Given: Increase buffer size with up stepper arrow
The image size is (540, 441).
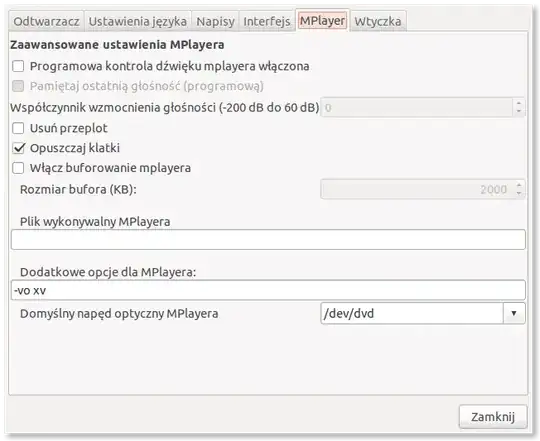Looking at the screenshot, I should pyautogui.click(x=519, y=185).
